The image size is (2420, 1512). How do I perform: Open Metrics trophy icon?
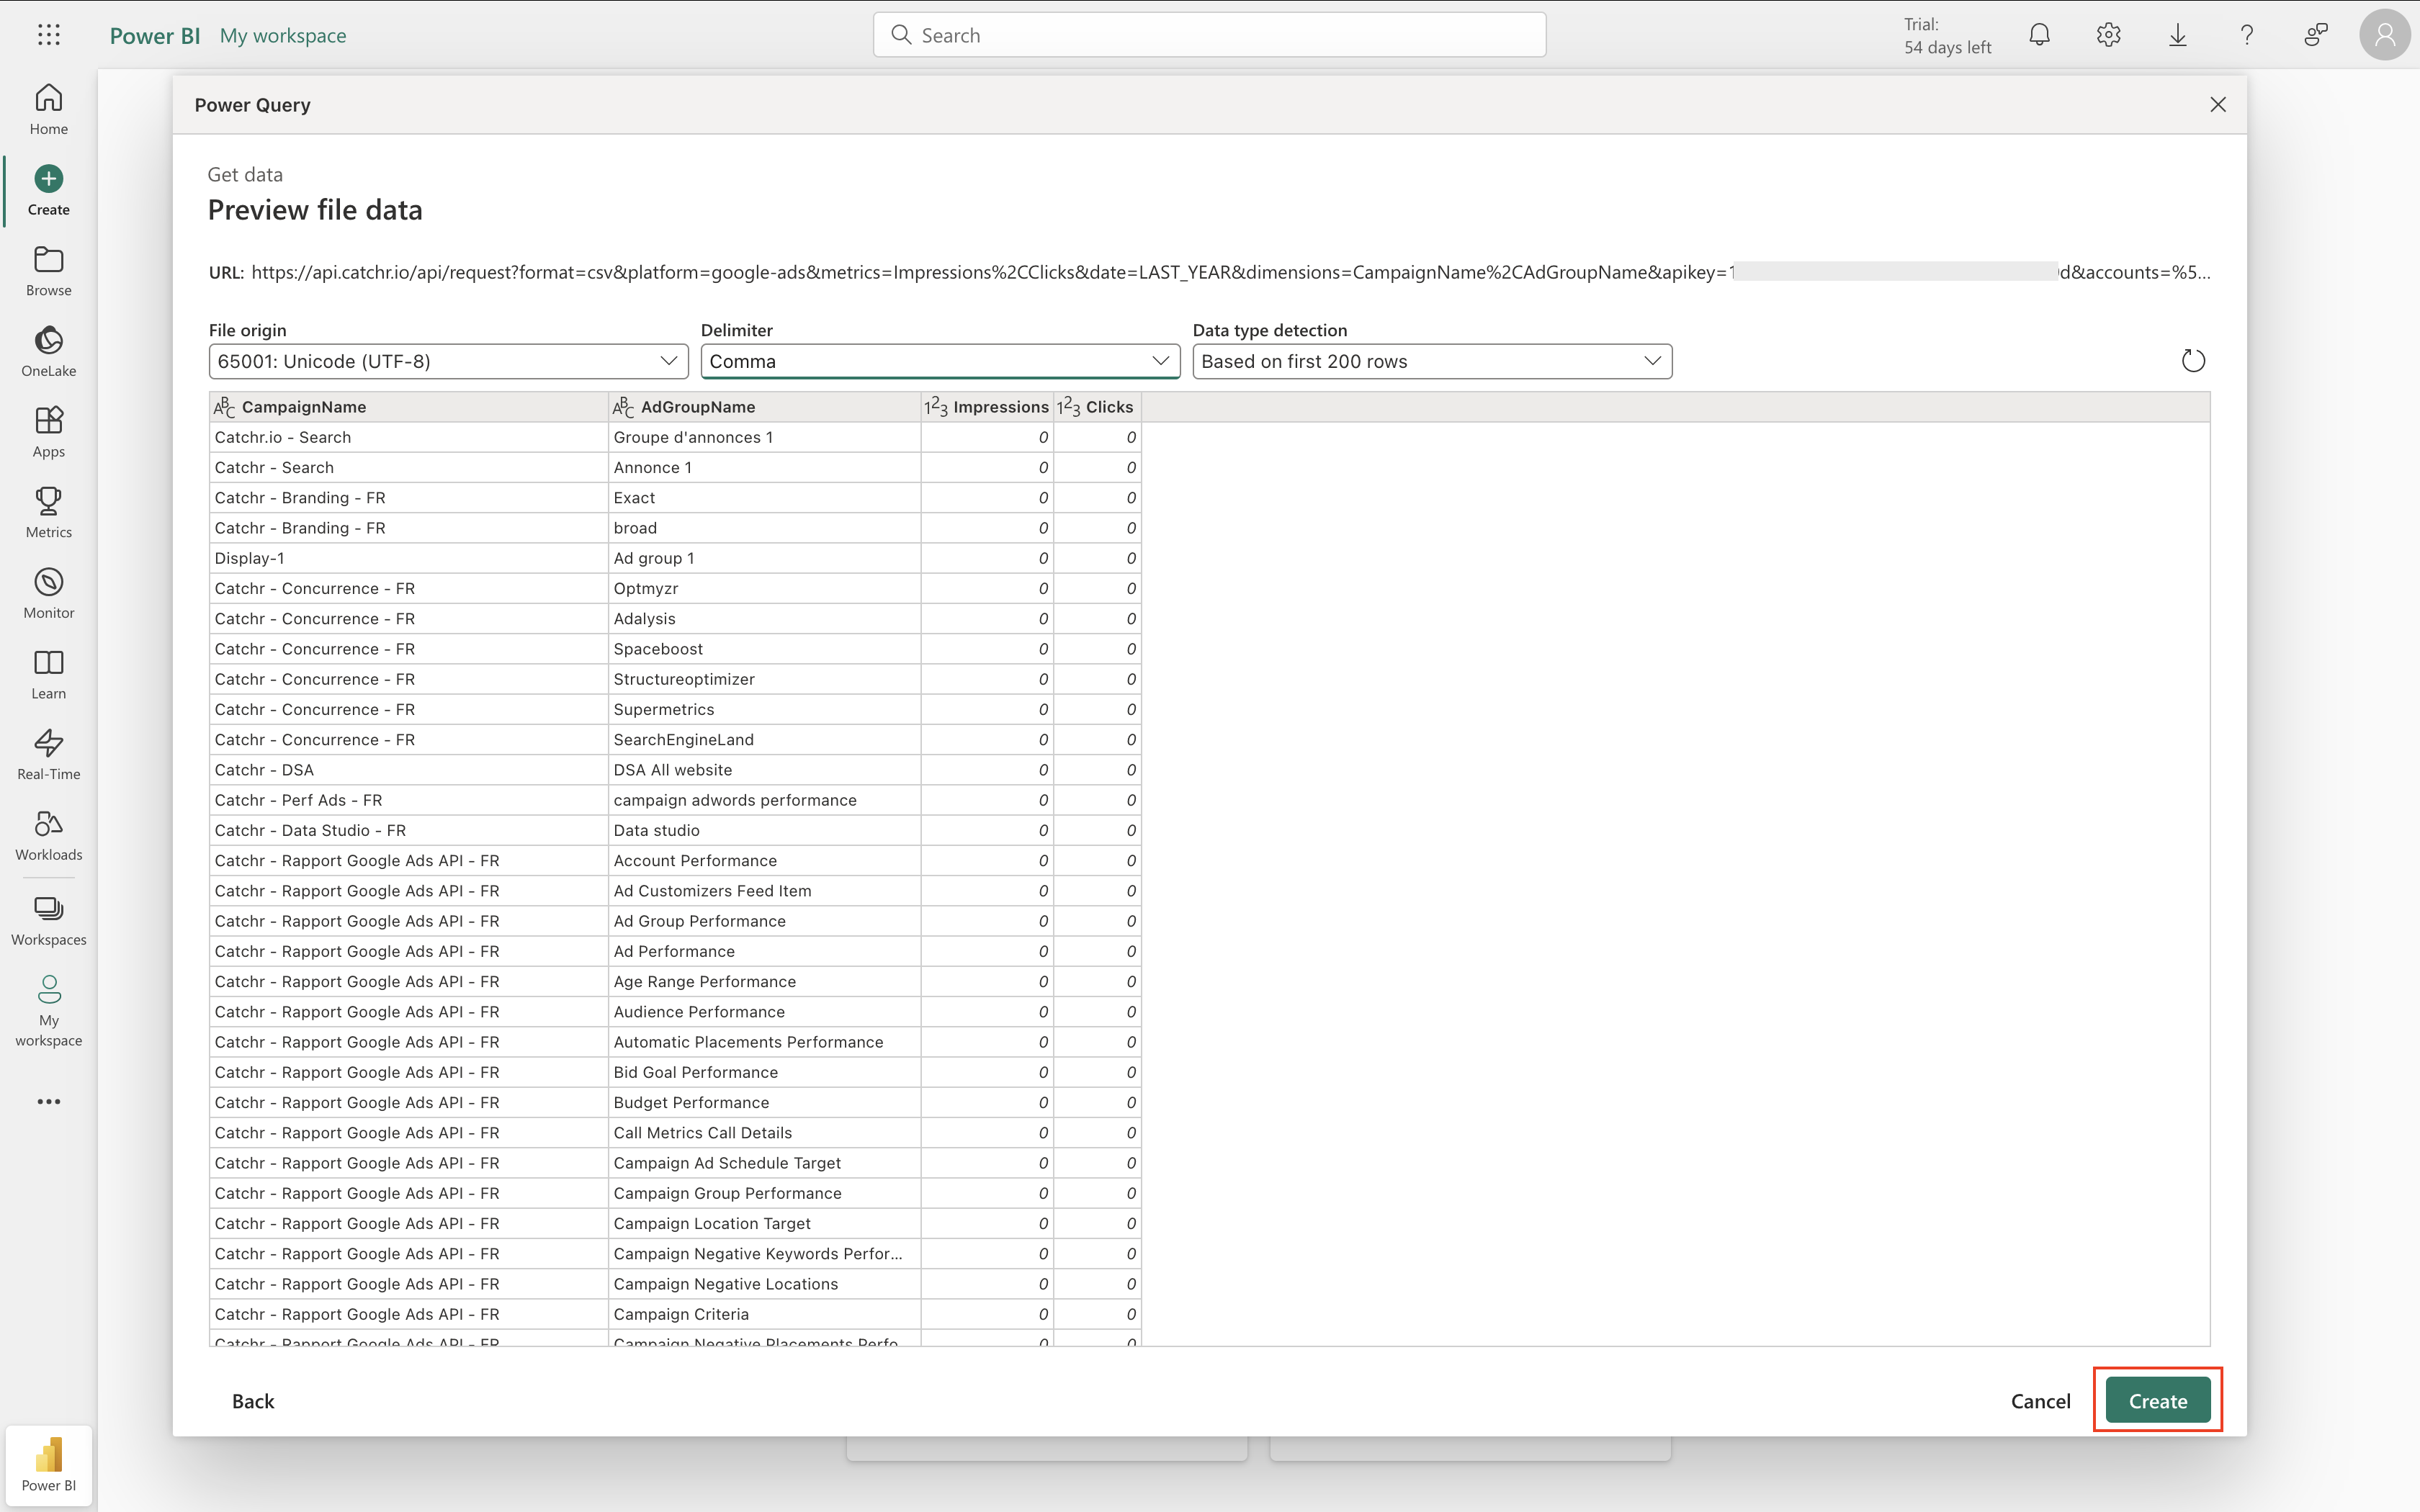click(48, 513)
